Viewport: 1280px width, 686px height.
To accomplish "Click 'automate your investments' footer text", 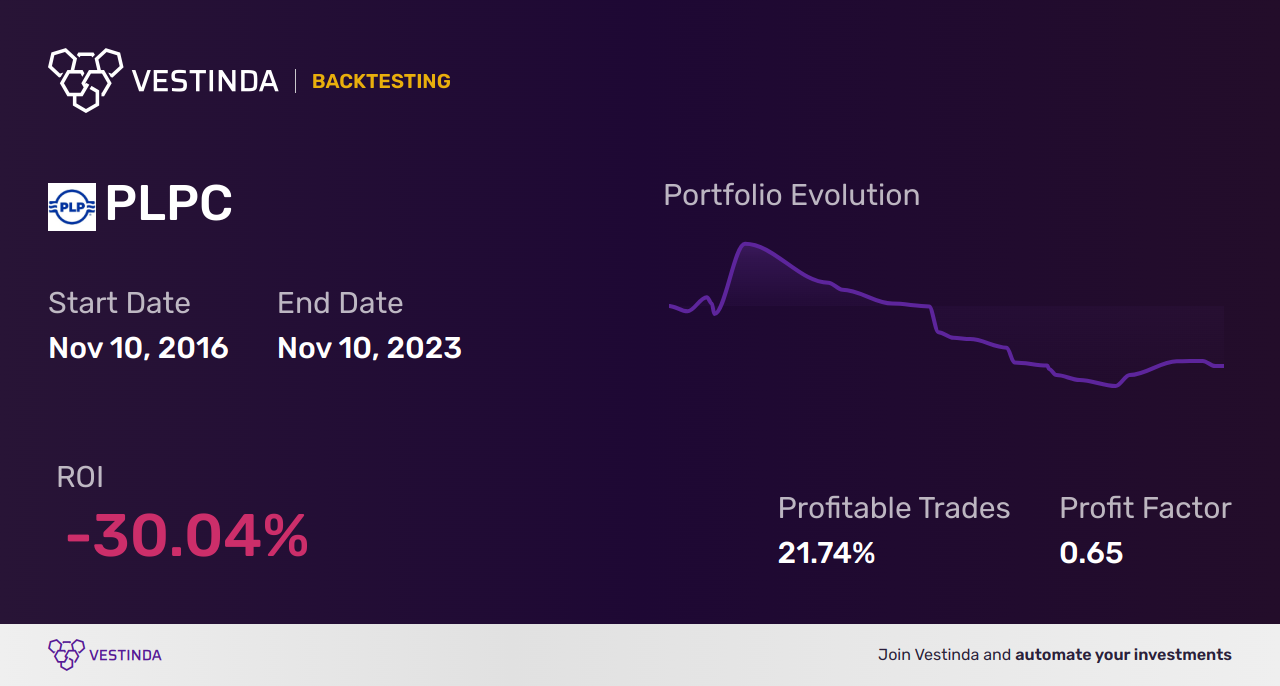I will [x=1123, y=655].
